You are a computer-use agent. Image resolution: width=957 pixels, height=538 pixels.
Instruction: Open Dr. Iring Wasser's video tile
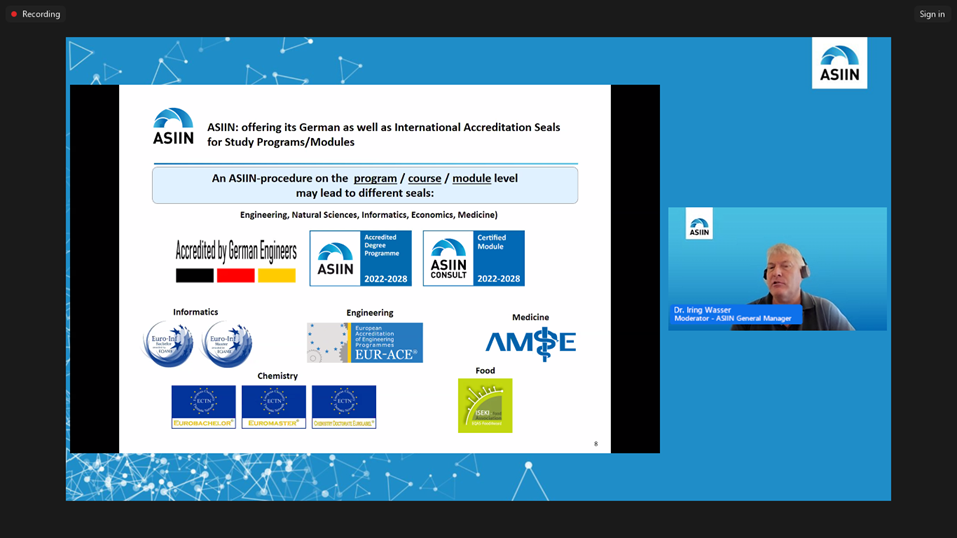coord(777,269)
